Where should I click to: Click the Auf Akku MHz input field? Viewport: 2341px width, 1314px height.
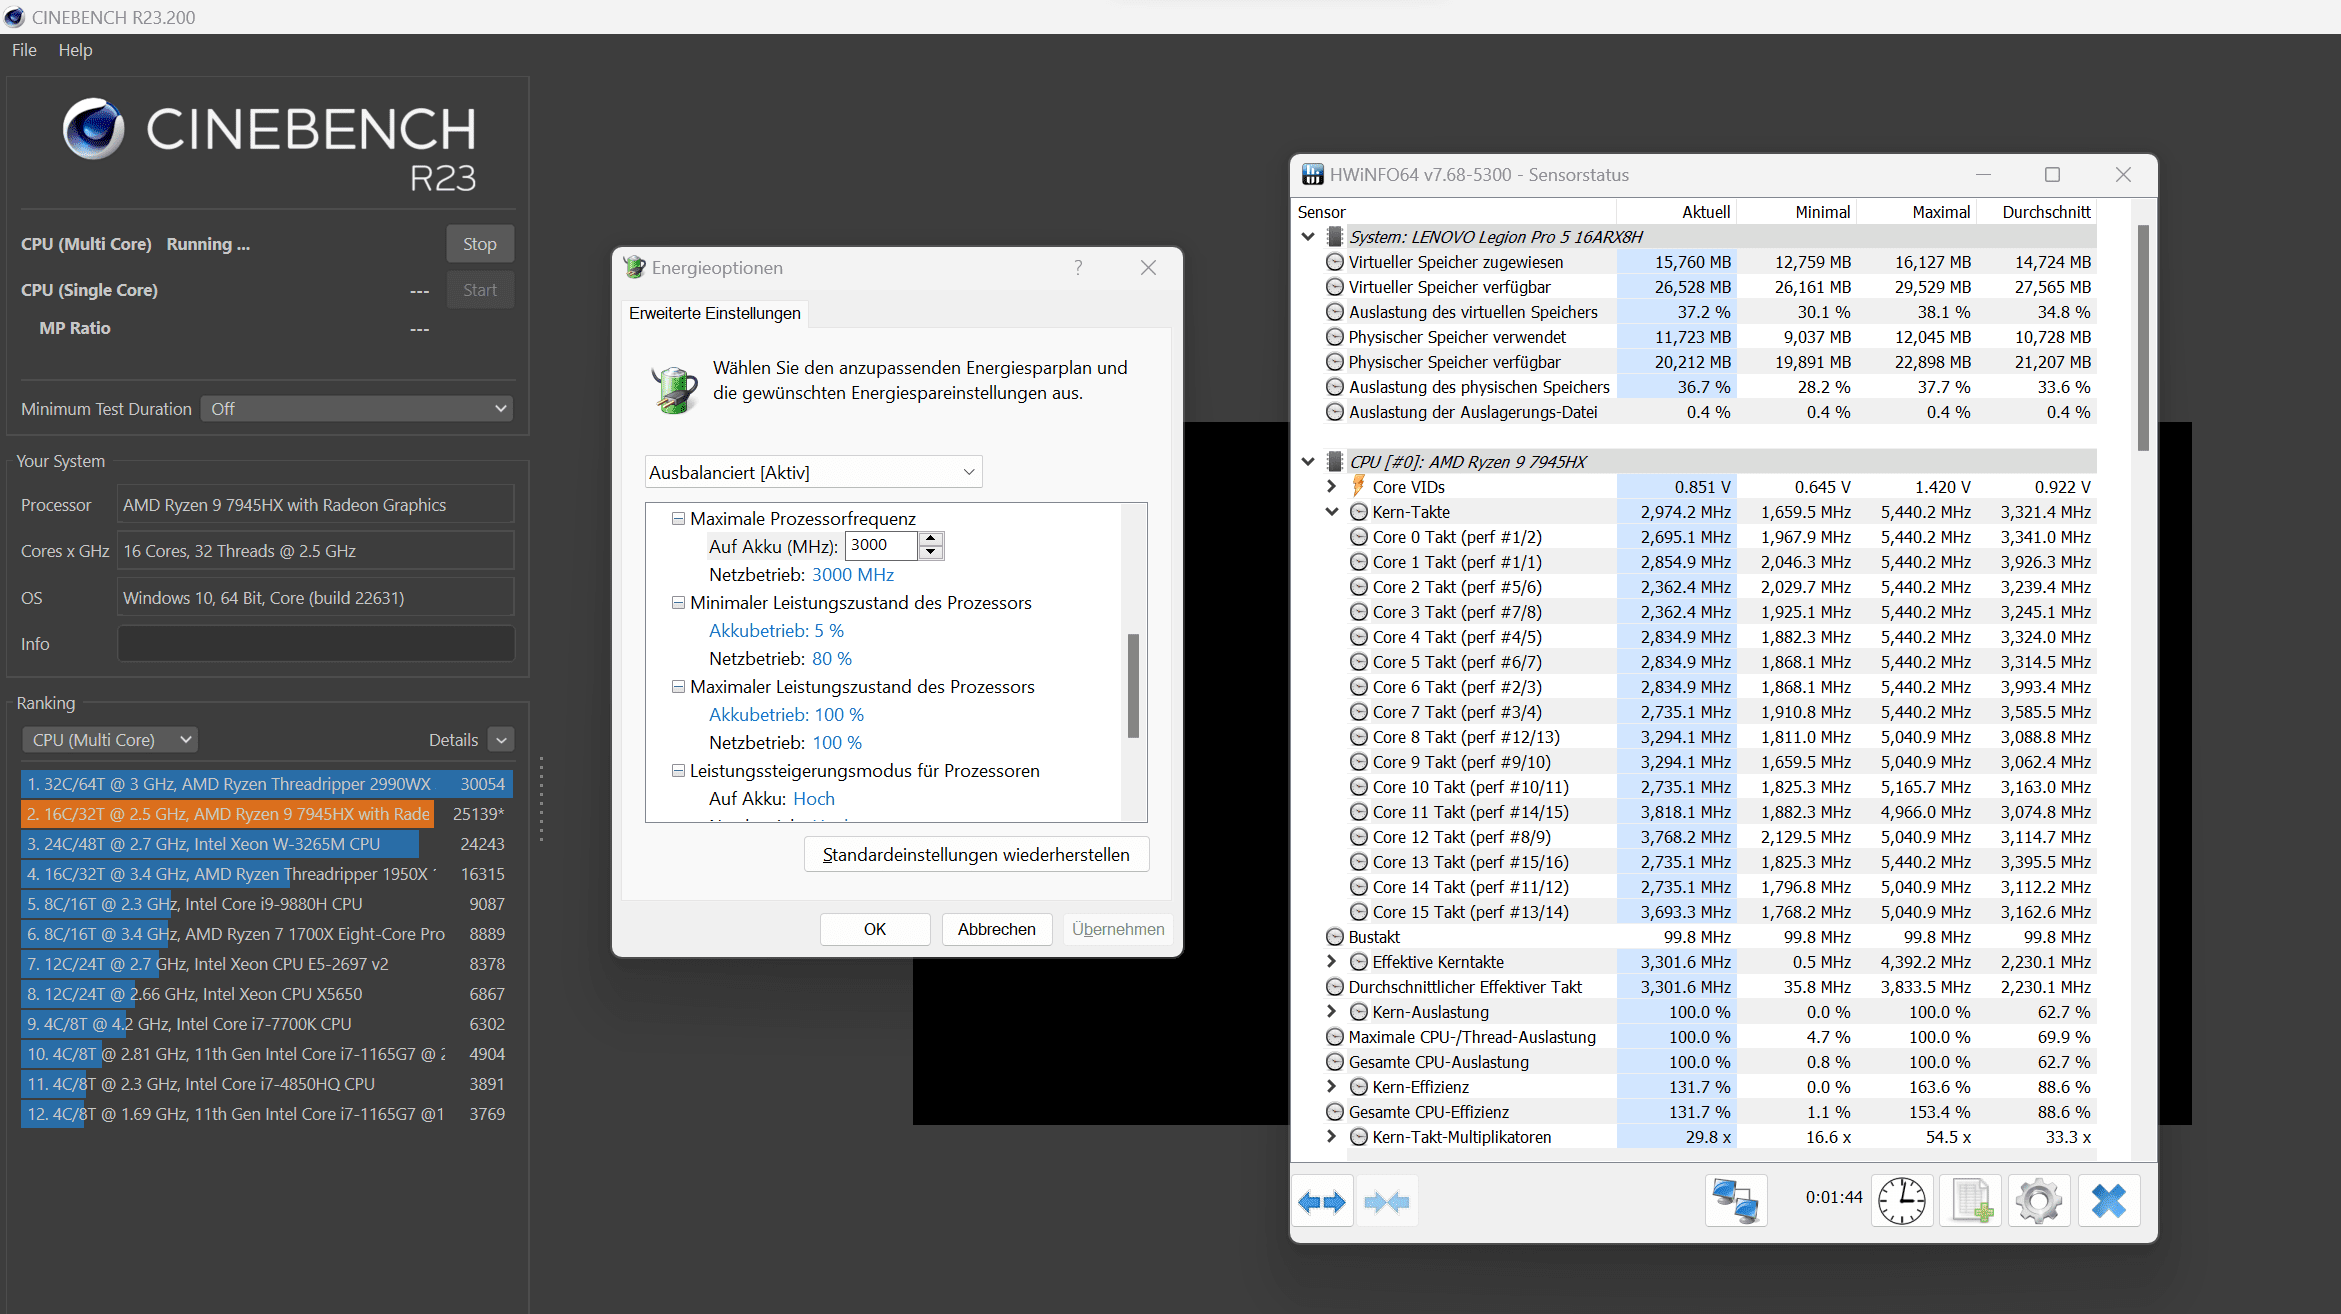[x=880, y=545]
